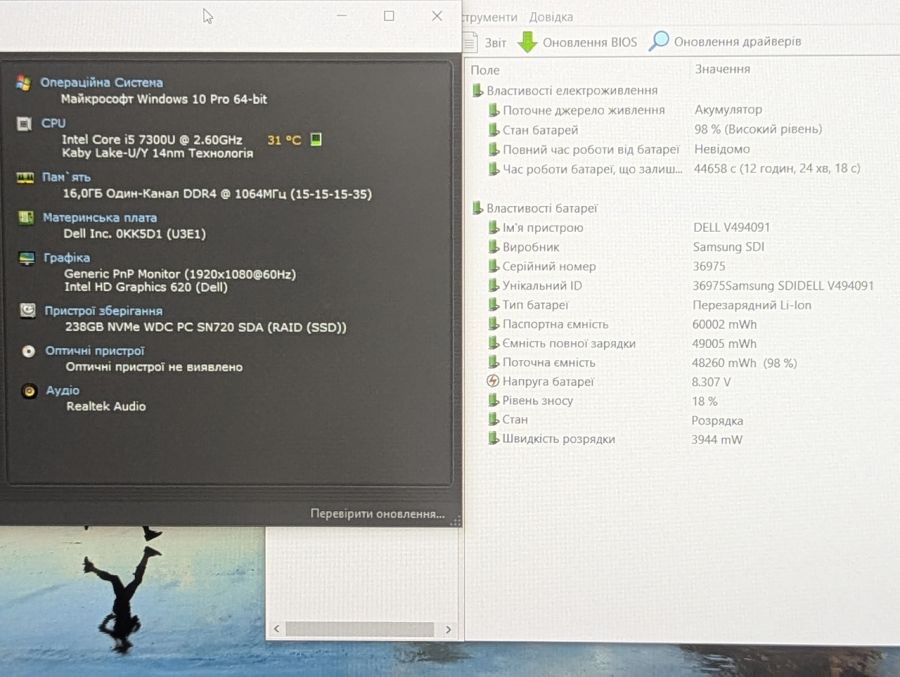
Task: Click the 60002 mWh value
Action: (724, 324)
